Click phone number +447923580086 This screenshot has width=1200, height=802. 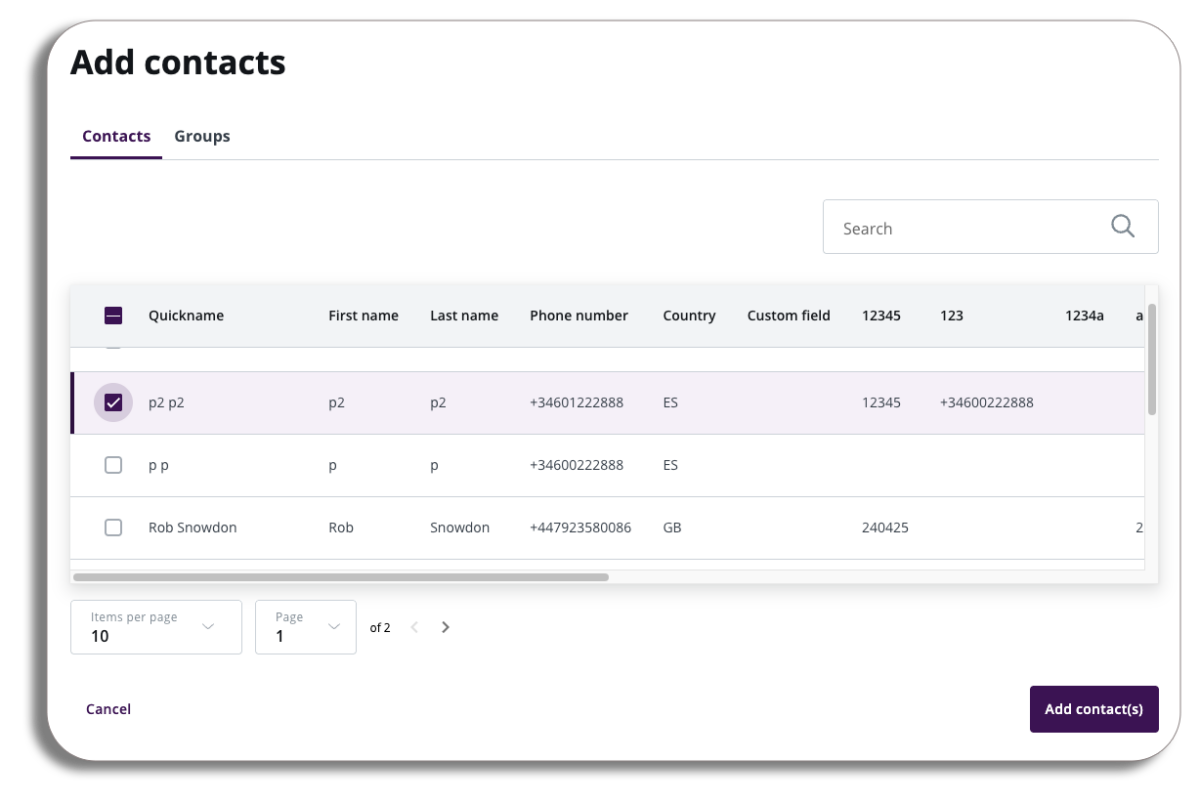pyautogui.click(x=580, y=527)
